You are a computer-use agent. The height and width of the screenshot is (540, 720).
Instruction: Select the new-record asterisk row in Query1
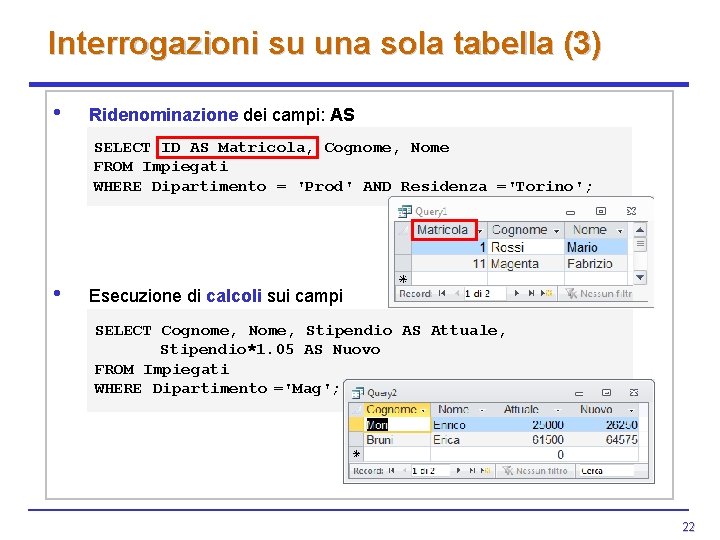pos(403,279)
